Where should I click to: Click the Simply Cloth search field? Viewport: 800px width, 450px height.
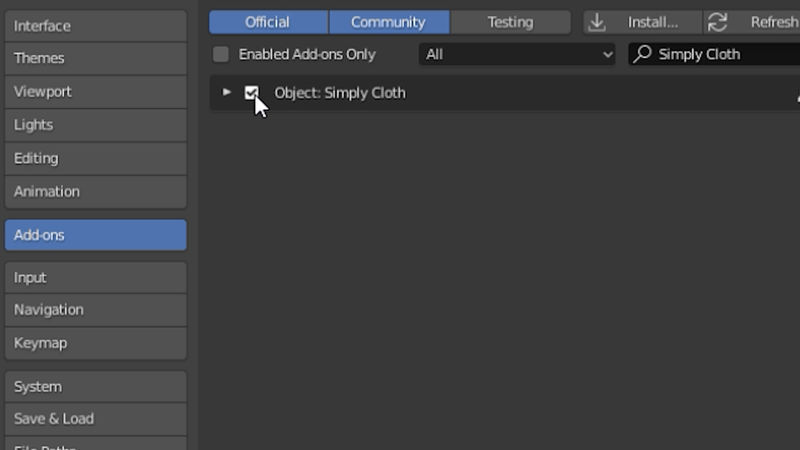[714, 54]
